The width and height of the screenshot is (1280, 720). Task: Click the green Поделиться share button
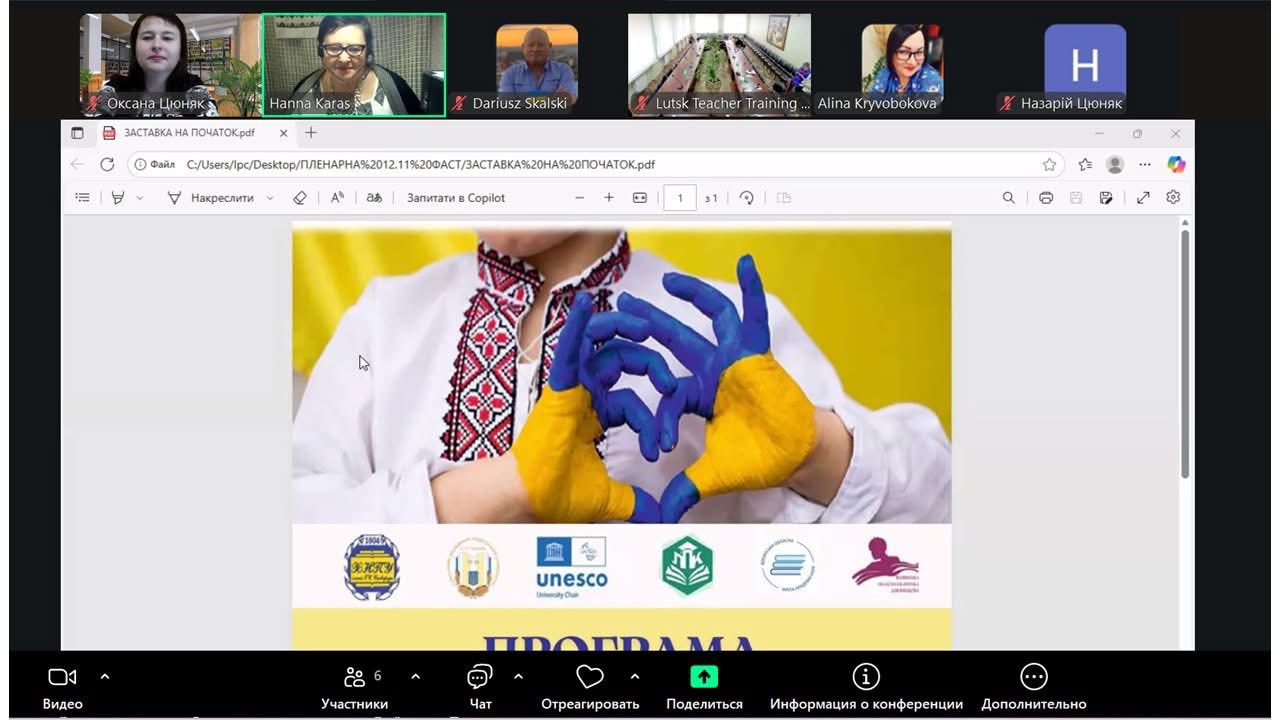click(704, 678)
